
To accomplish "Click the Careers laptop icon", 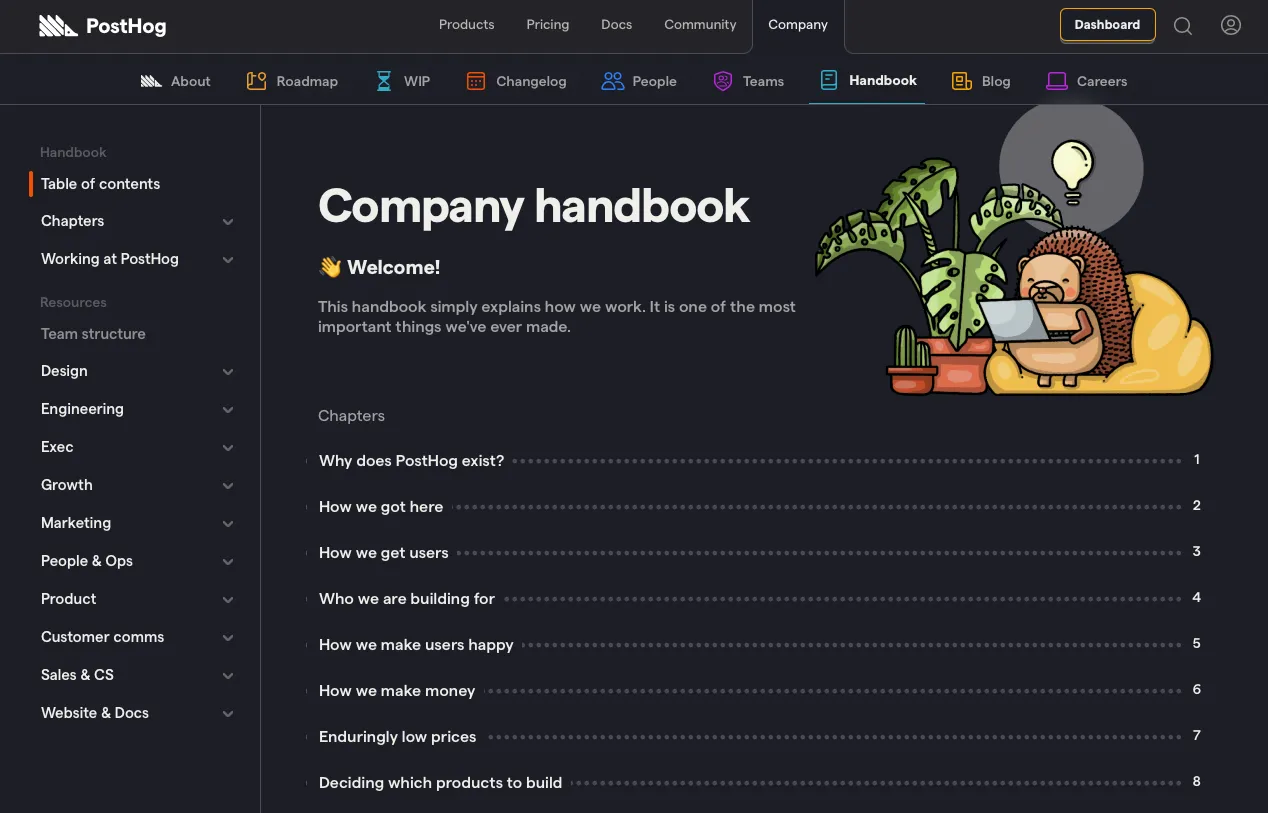I will click(x=1056, y=81).
